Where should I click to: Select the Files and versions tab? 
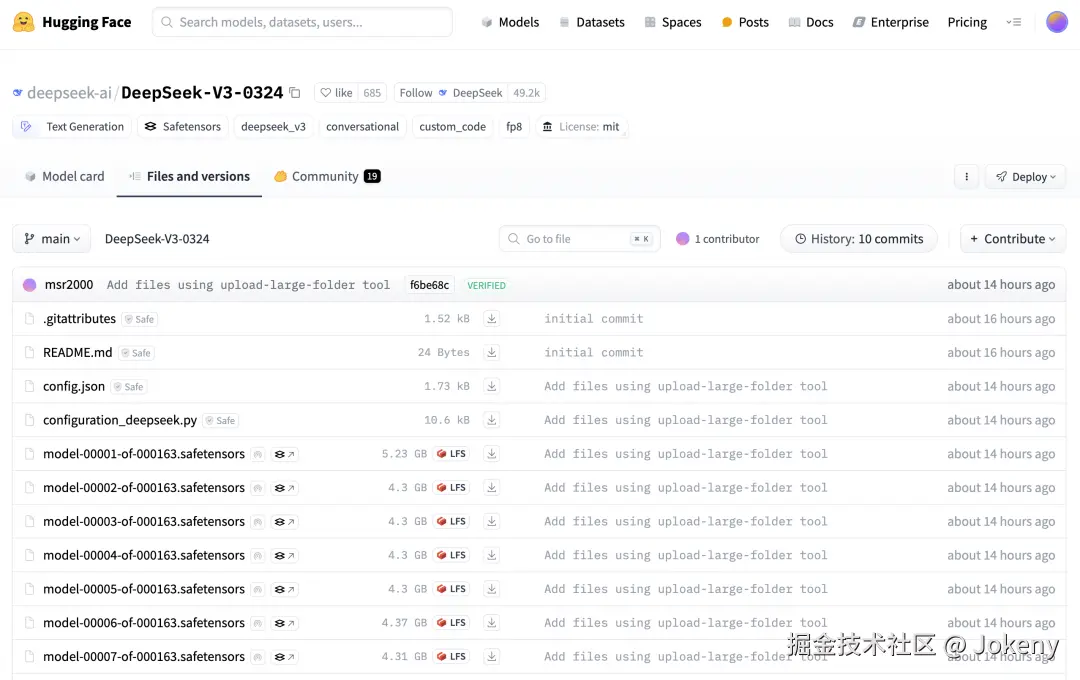coord(189,176)
